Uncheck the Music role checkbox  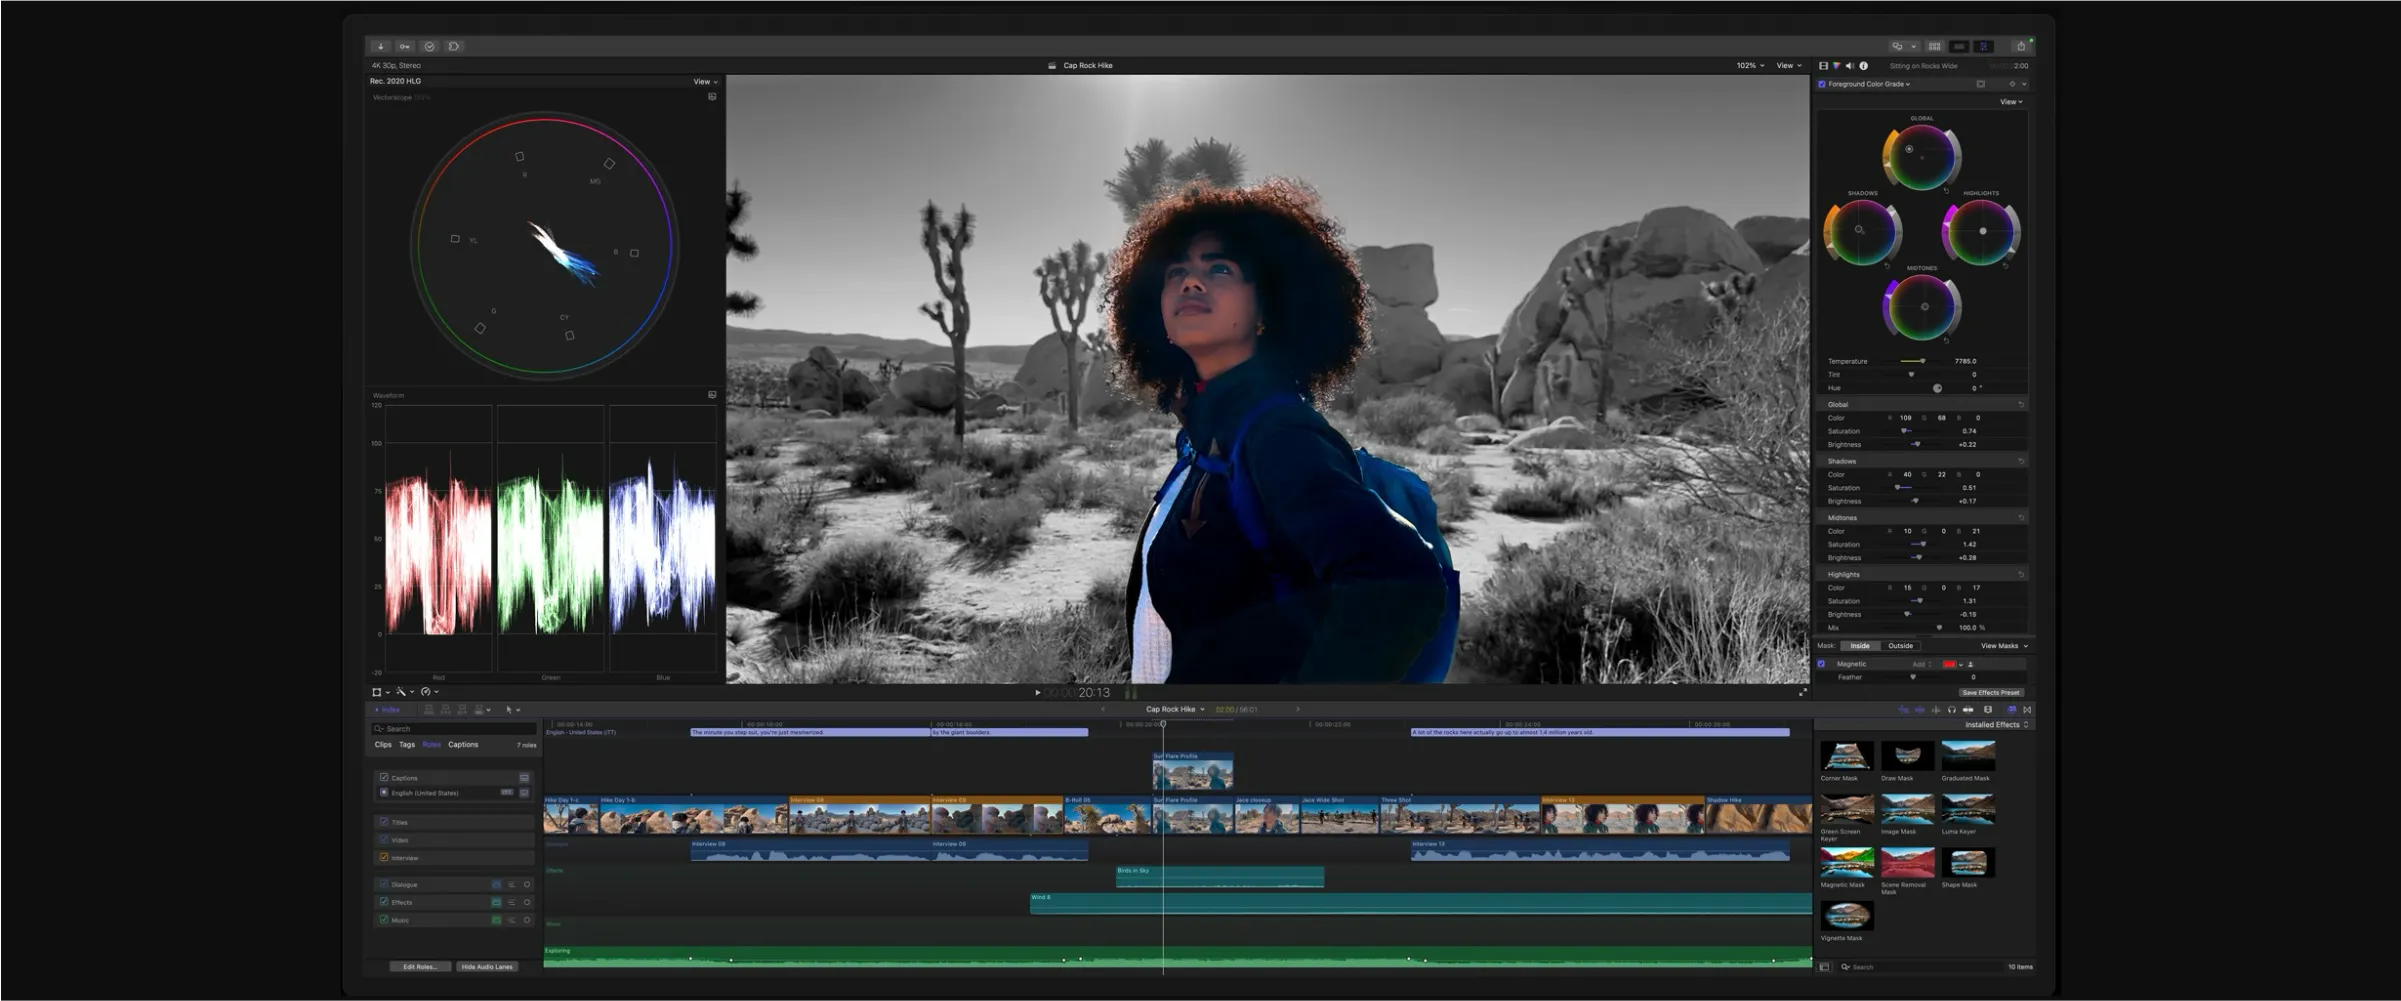[x=384, y=919]
